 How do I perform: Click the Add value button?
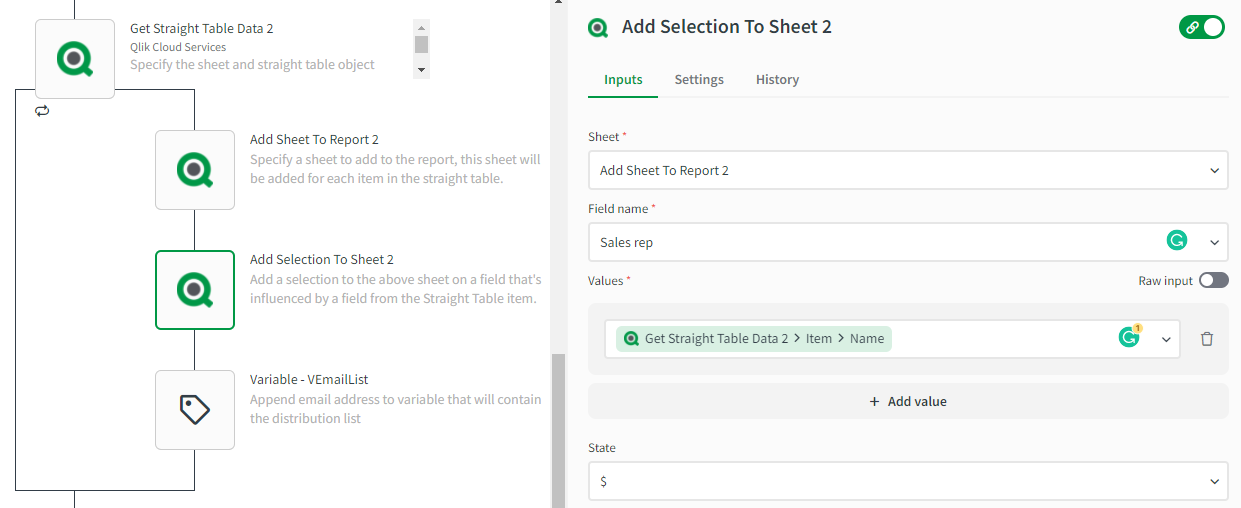tap(908, 401)
